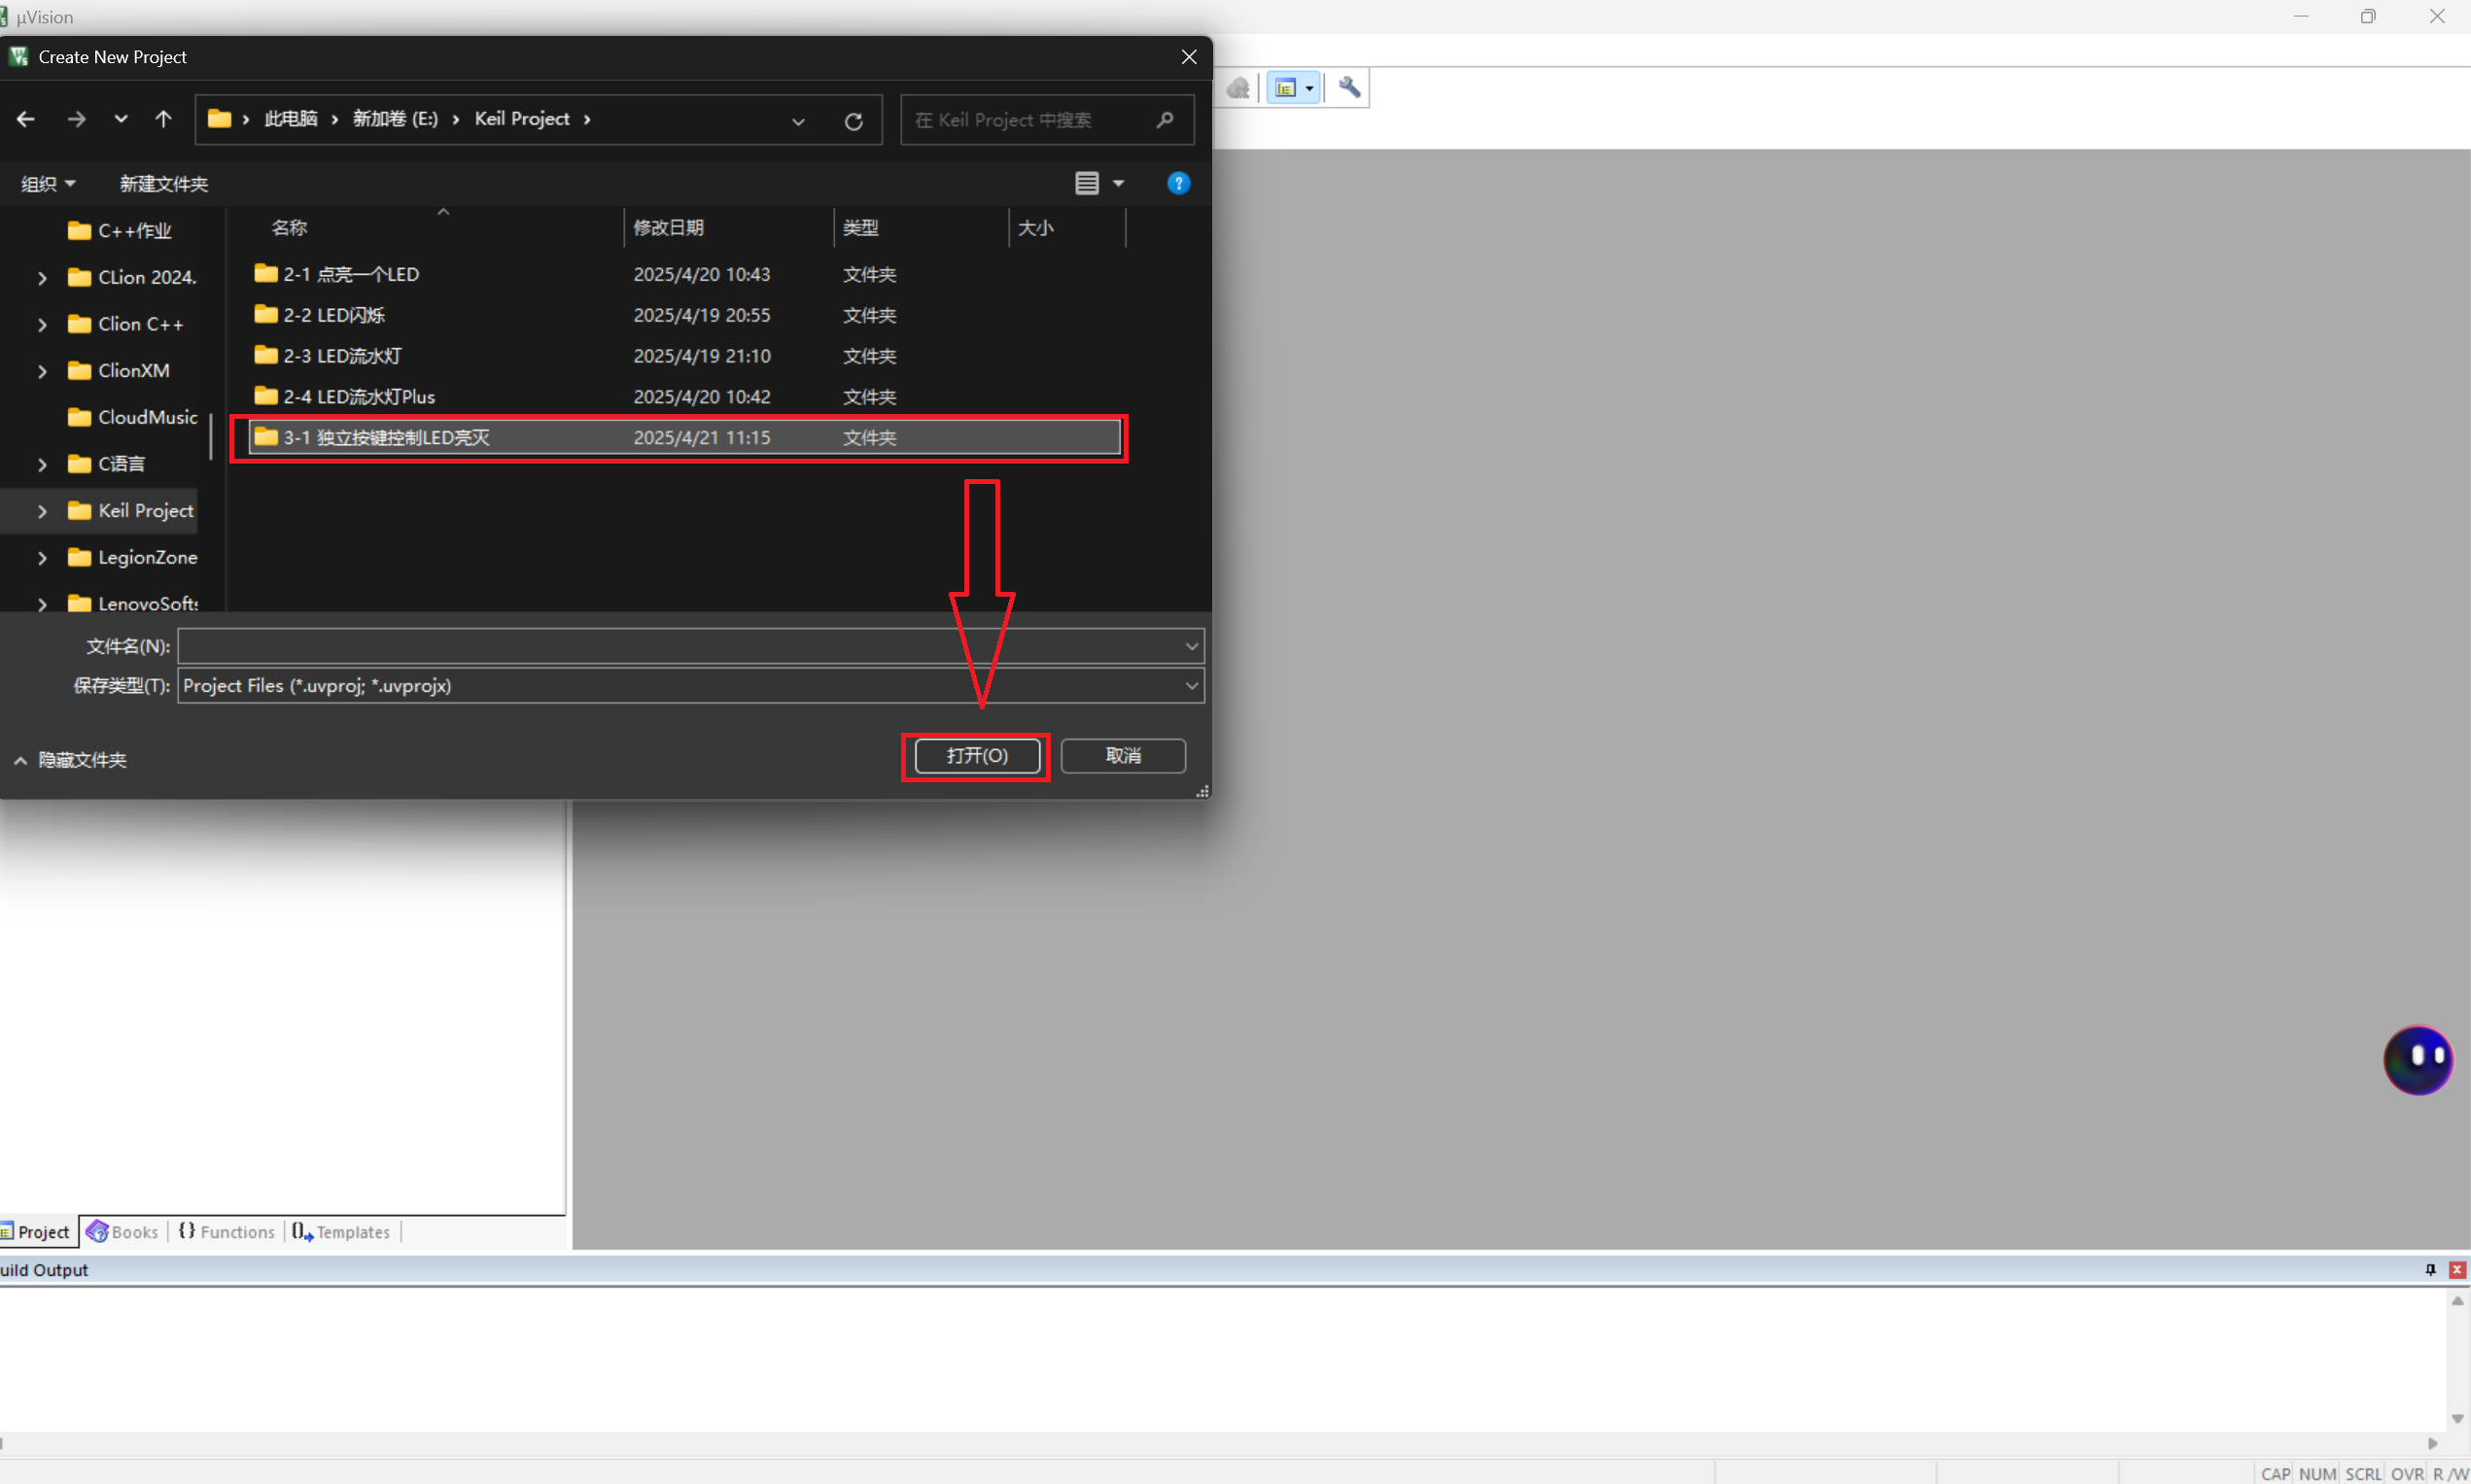This screenshot has width=2471, height=1484.
Task: Switch to the Functions tab
Action: [x=227, y=1232]
